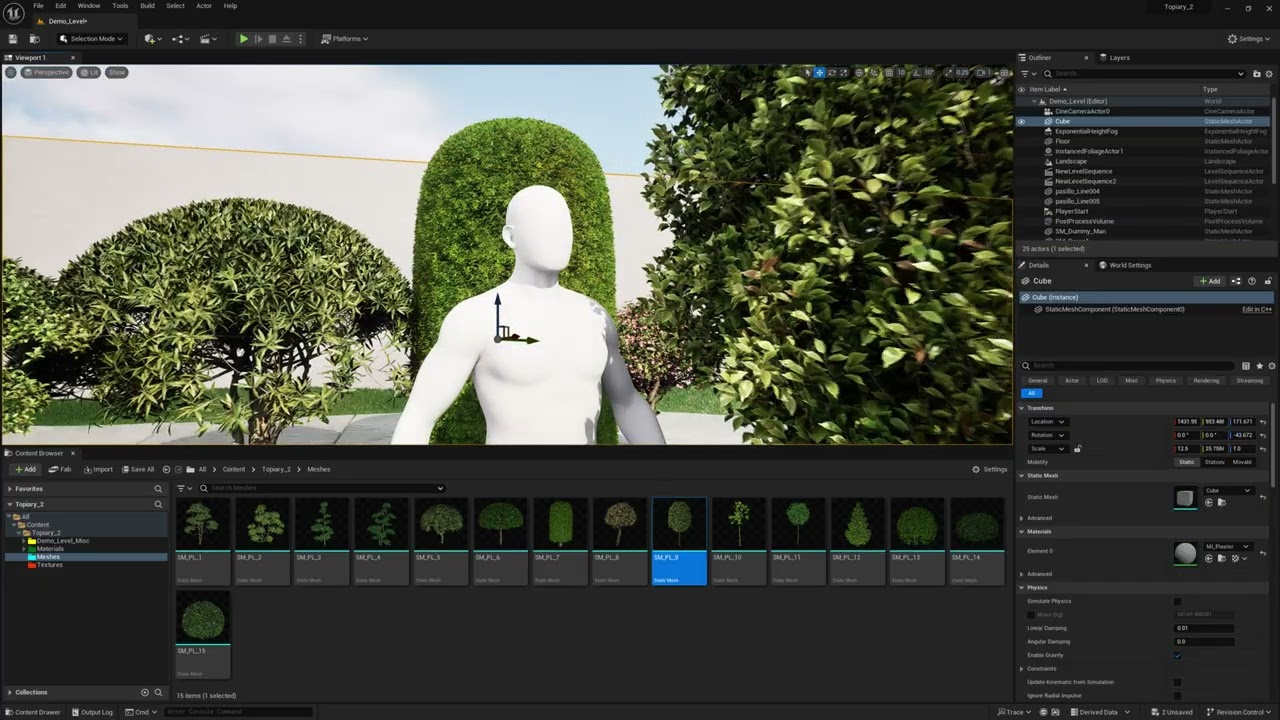Click the Linear Damping value field
This screenshot has width=1280, height=720.
pos(1205,628)
